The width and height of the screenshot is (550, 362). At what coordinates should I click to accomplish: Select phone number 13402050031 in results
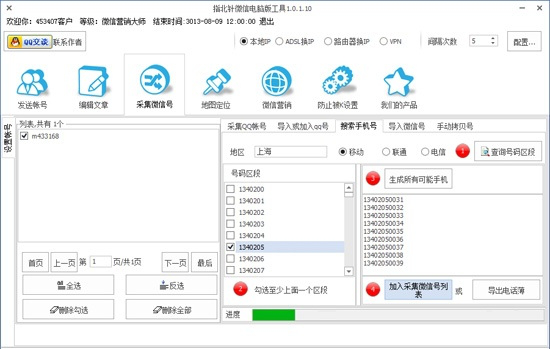pos(383,200)
